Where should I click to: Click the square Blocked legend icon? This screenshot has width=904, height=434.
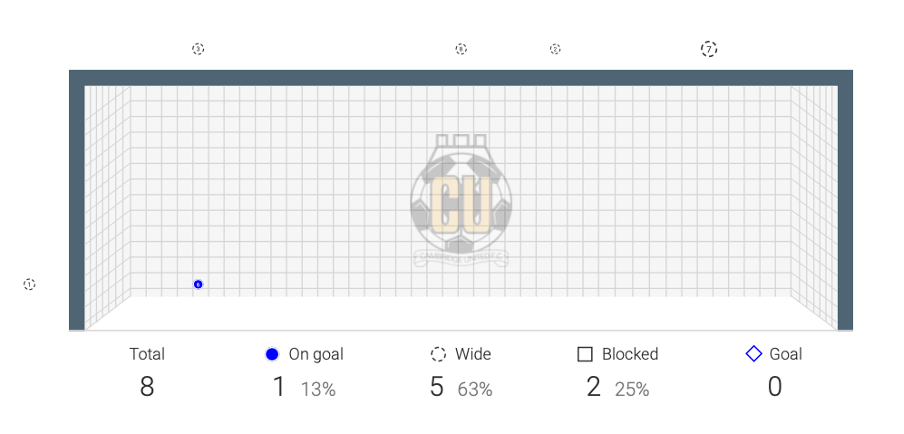(x=585, y=354)
